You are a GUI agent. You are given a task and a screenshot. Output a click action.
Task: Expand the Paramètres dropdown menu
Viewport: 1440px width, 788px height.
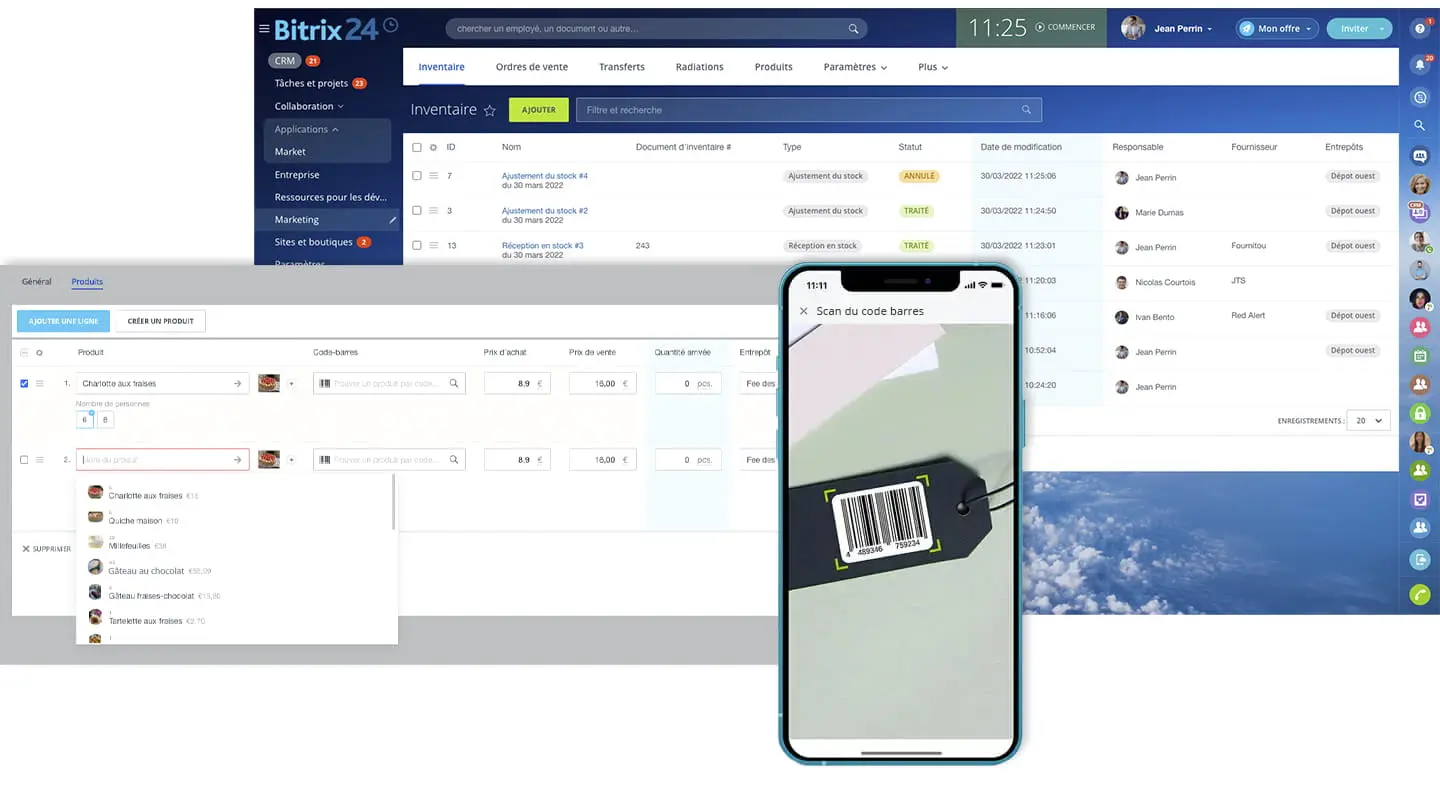[x=855, y=67]
